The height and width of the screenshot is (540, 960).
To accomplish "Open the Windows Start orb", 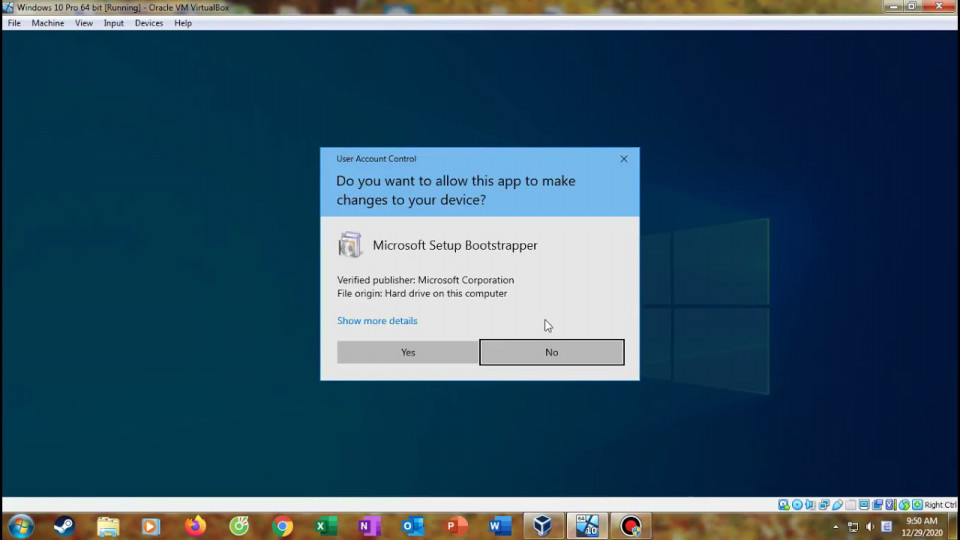I will (20, 526).
